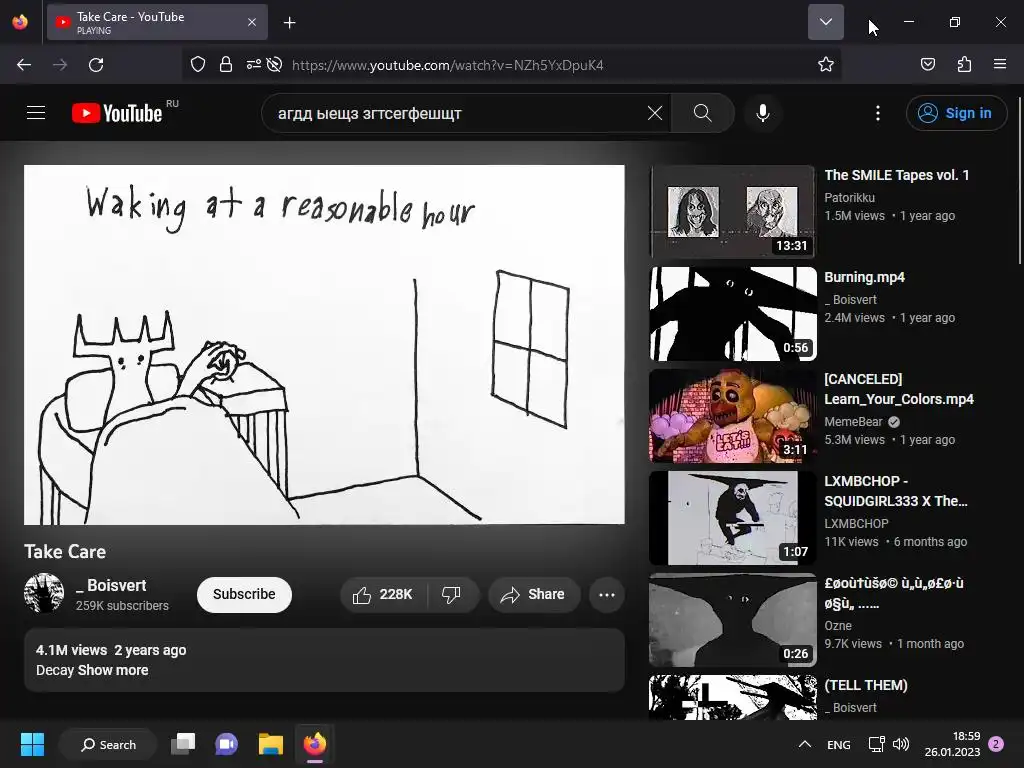
Task: Show site security padlock info
Action: pos(226,64)
